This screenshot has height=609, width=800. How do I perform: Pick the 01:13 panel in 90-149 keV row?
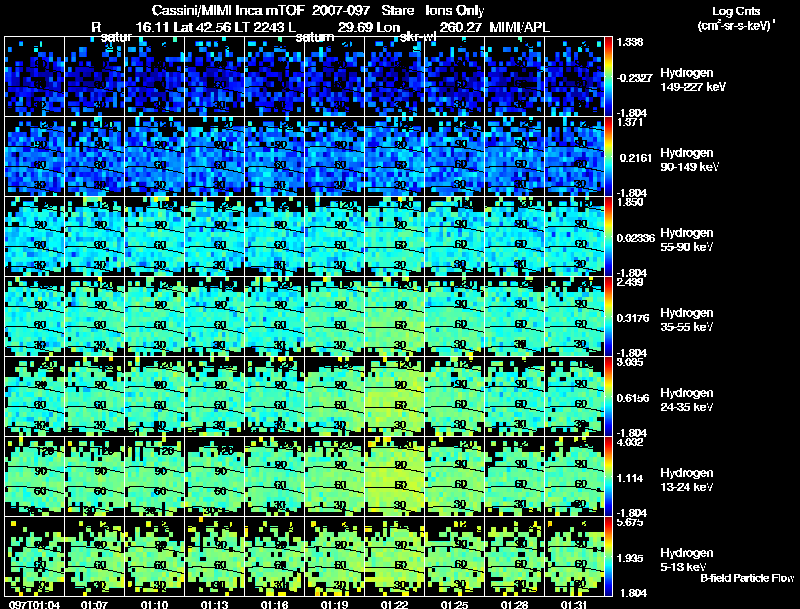[x=215, y=157]
